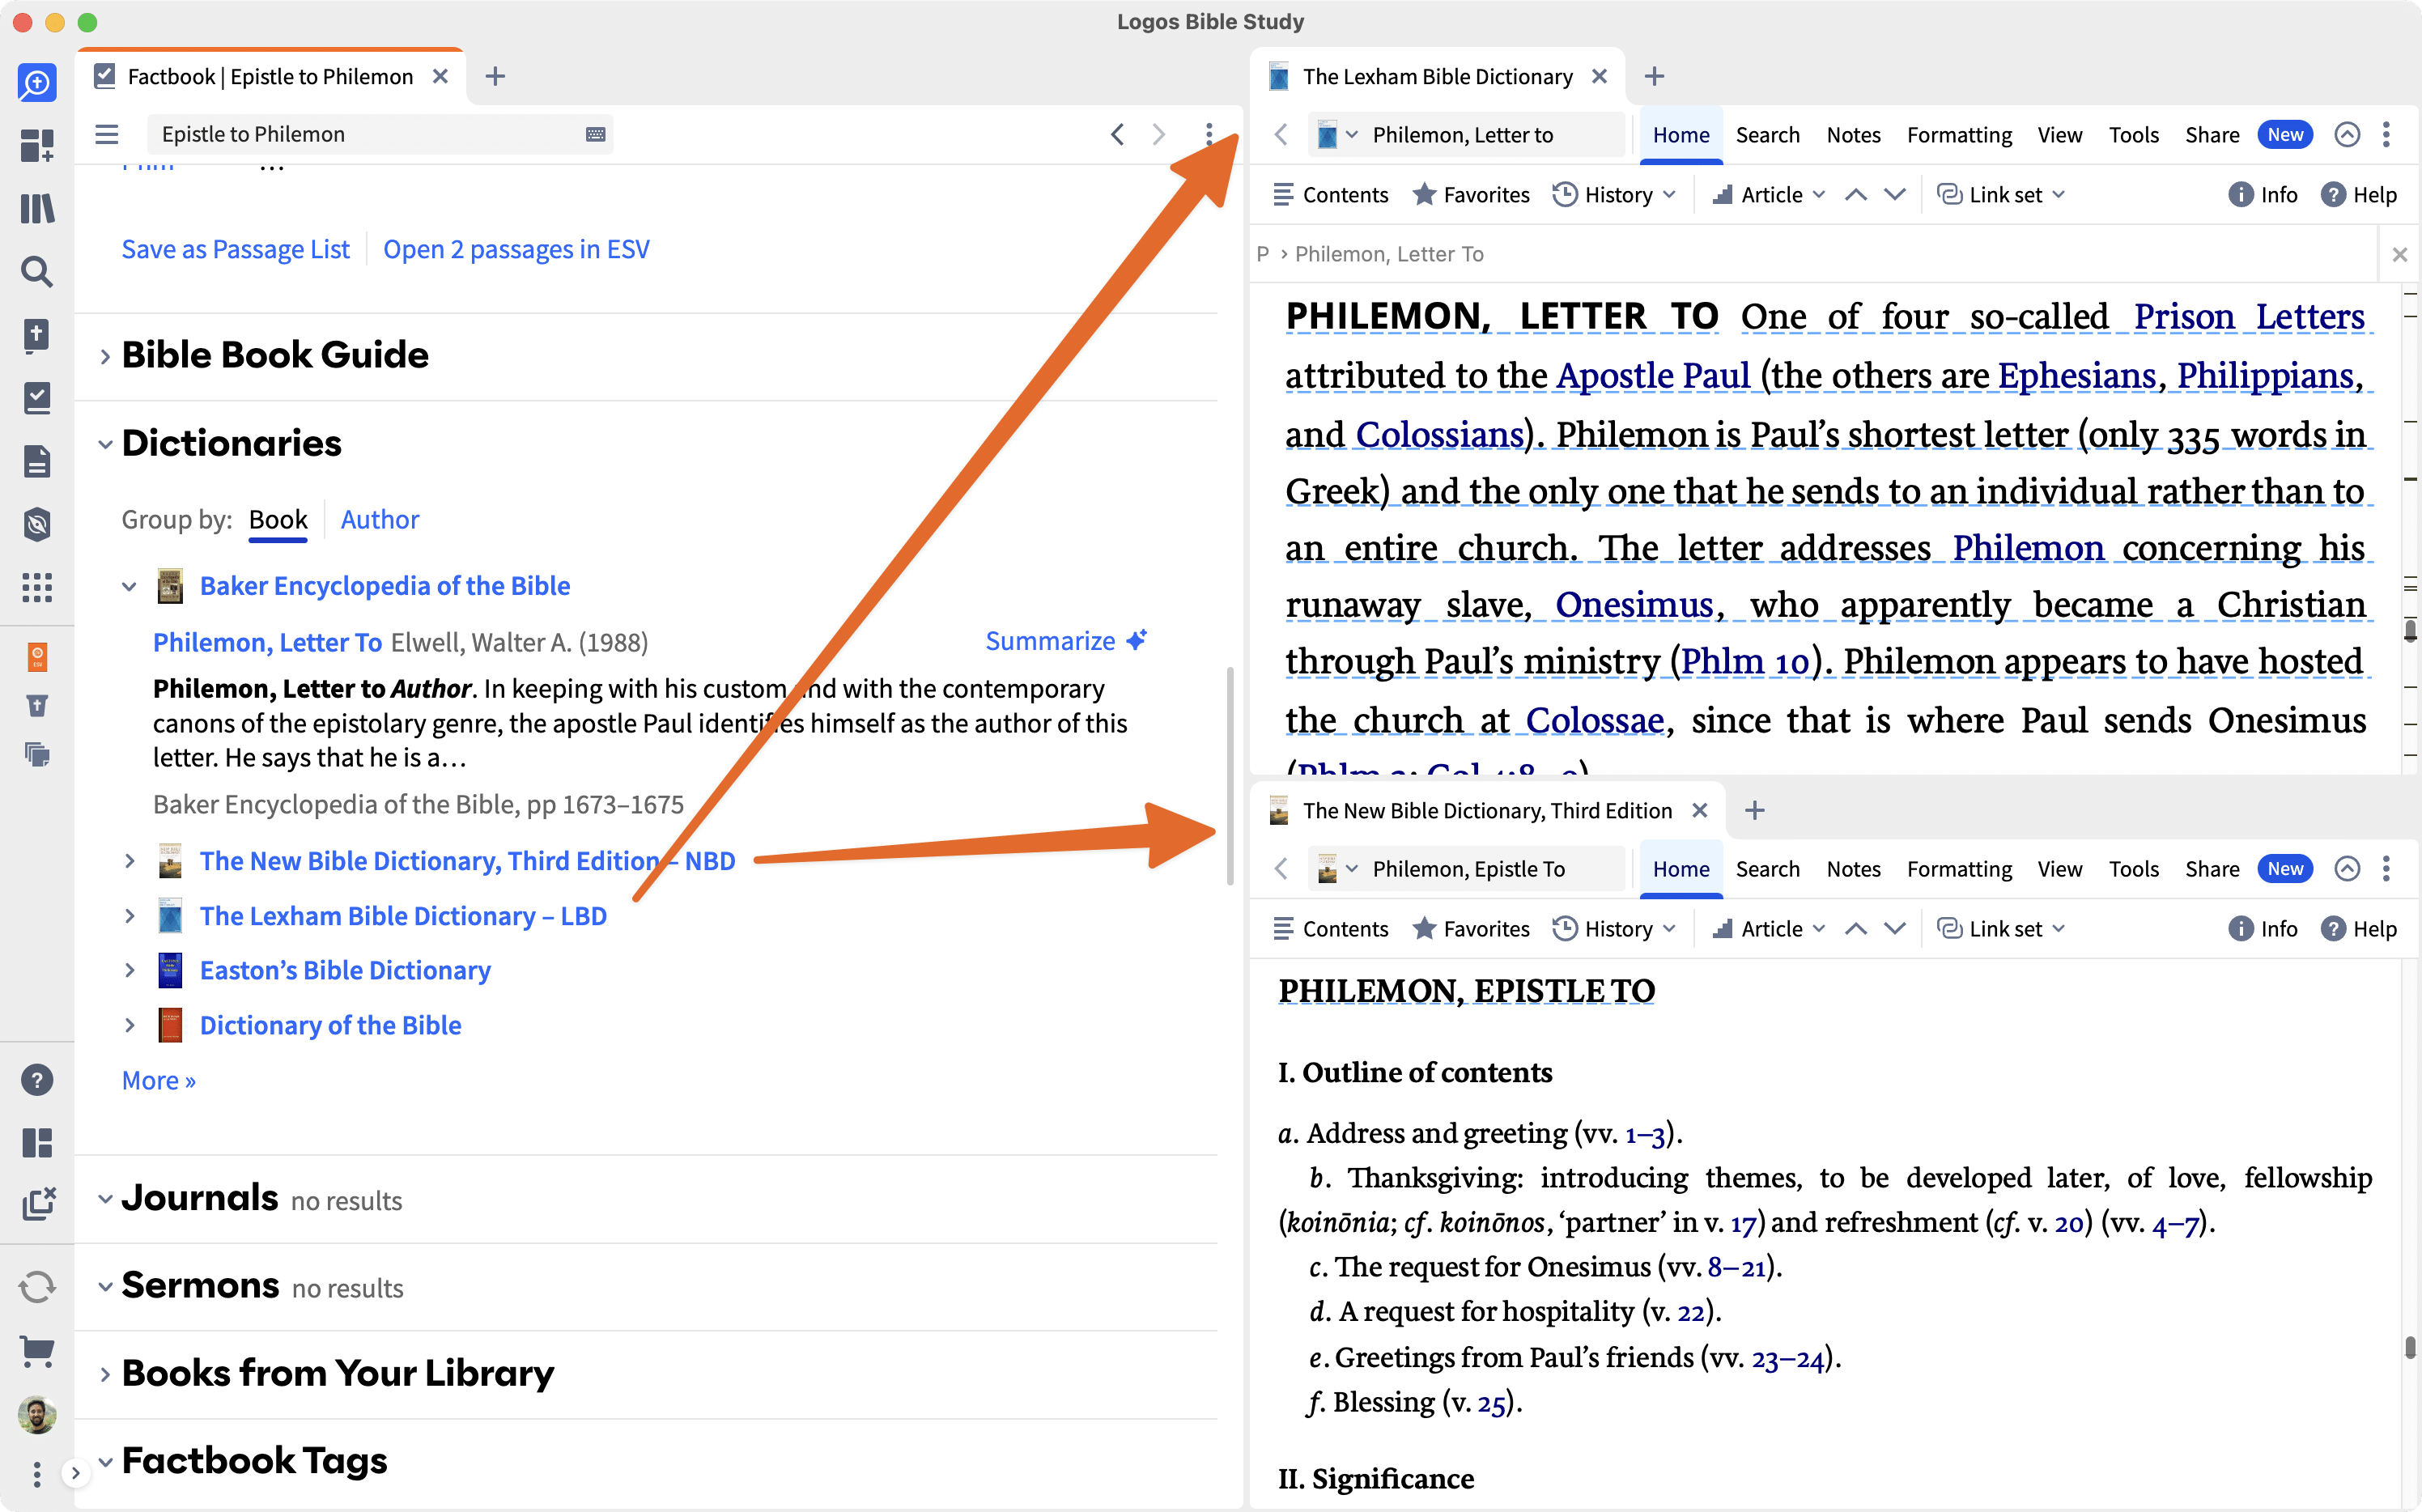Open Contents in New Bible Dictionary toolbar
The image size is (2422, 1512).
click(1330, 929)
